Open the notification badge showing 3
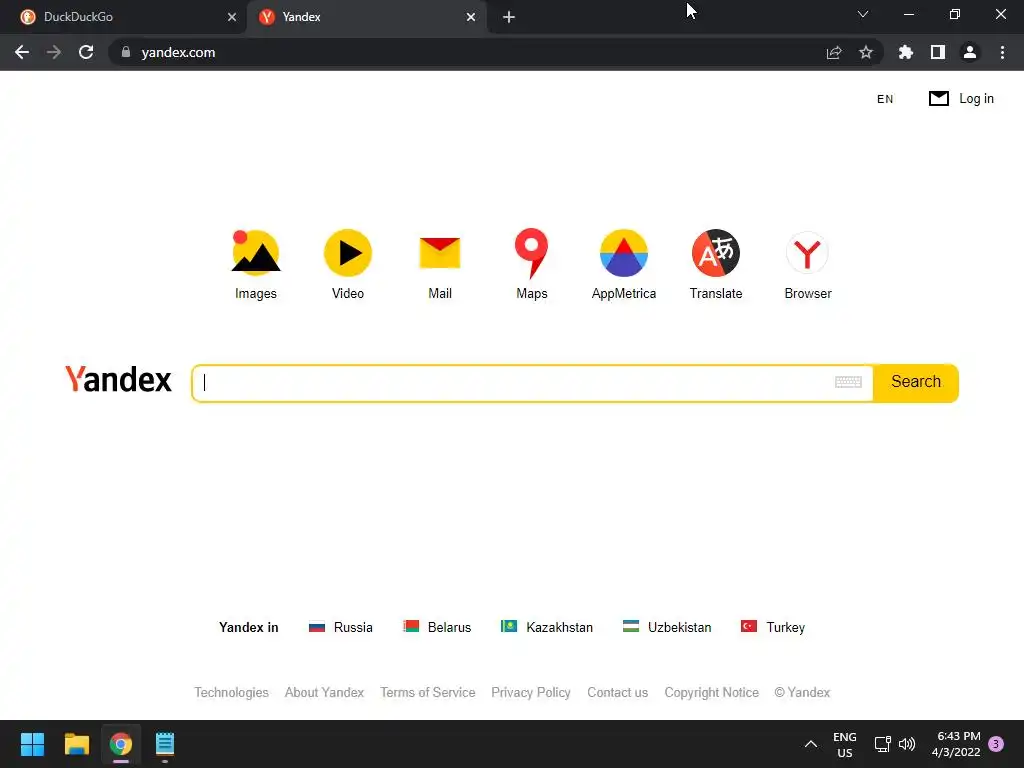This screenshot has height=768, width=1024. (996, 744)
